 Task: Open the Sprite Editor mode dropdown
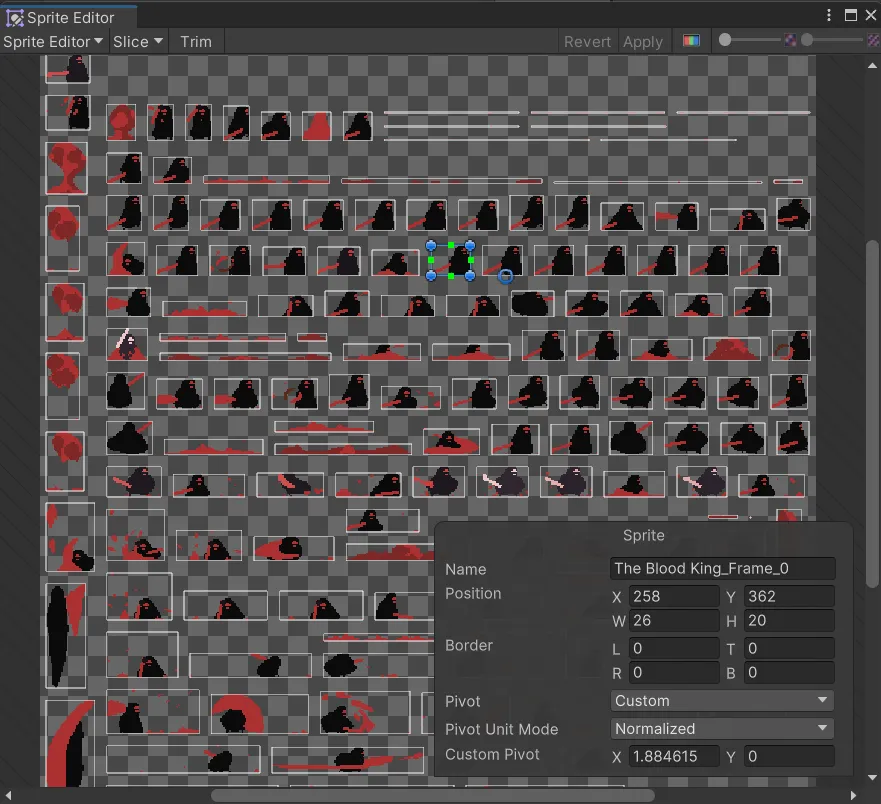coord(53,42)
